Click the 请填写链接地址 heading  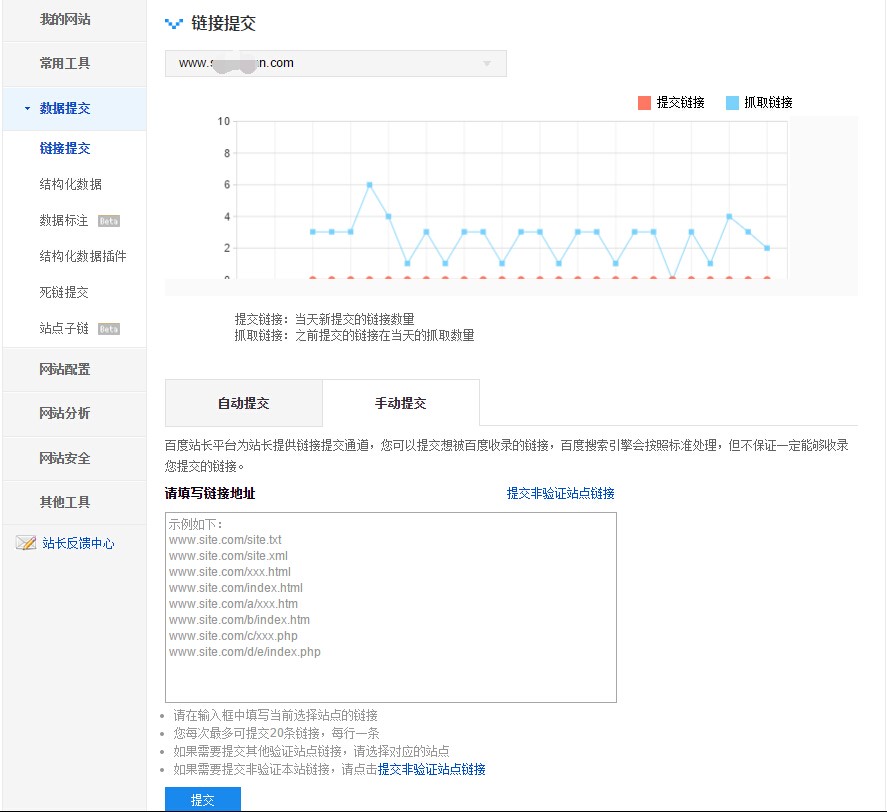click(x=210, y=493)
